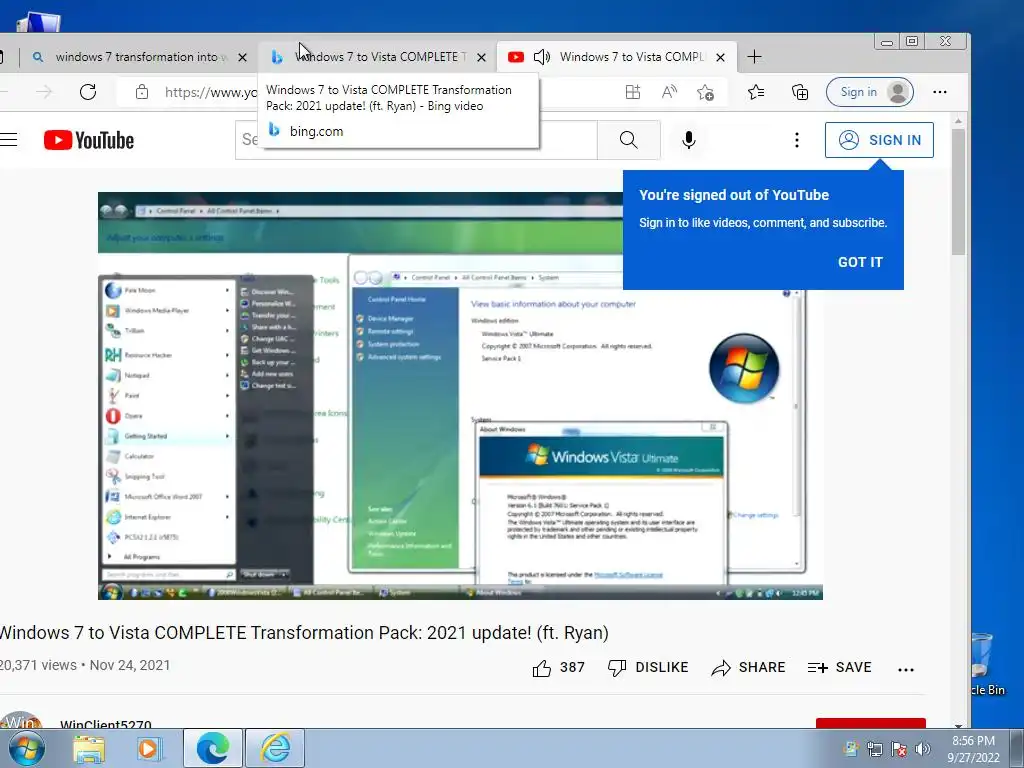Open YouTube settings via the three vertical dots
The width and height of the screenshot is (1024, 768).
click(x=797, y=140)
